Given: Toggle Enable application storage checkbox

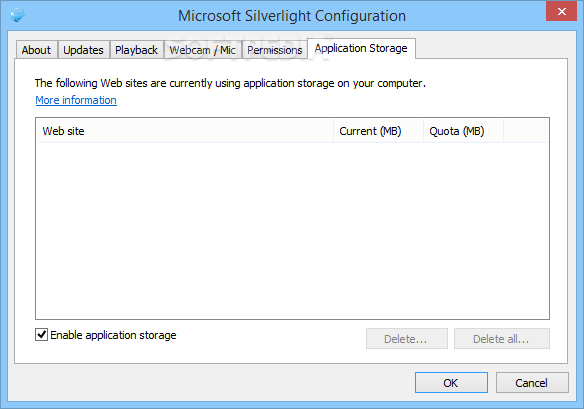Looking at the screenshot, I should pos(41,335).
